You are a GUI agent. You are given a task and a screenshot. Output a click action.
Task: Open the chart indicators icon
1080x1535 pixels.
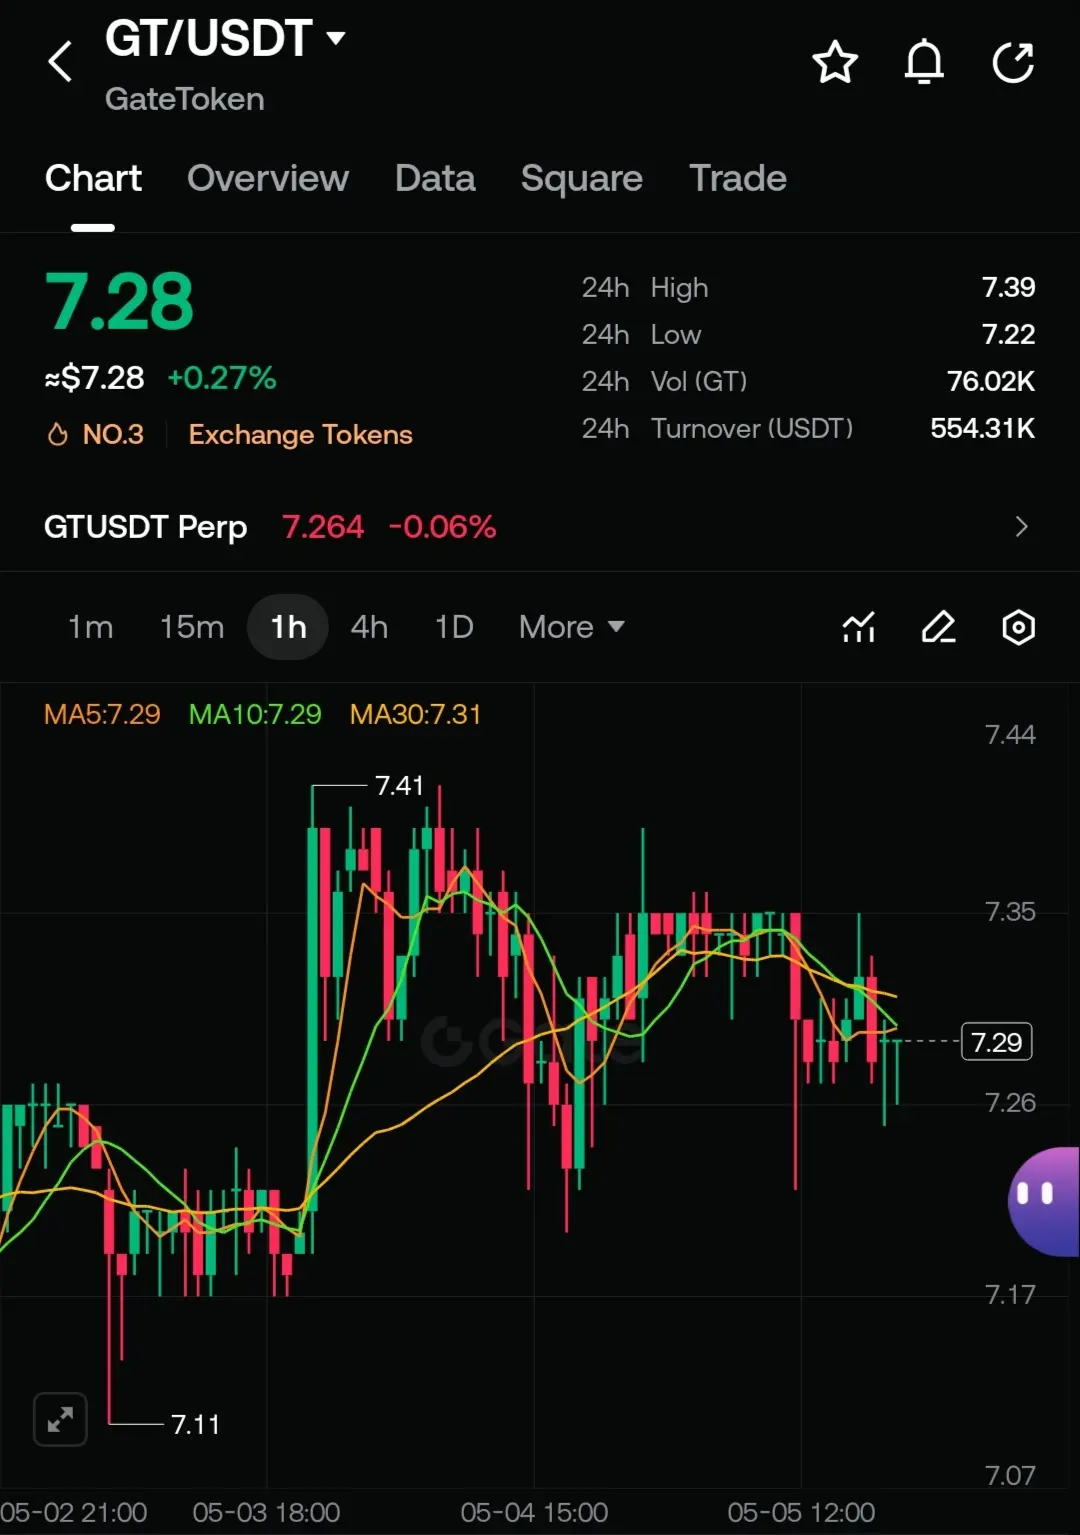(x=859, y=627)
